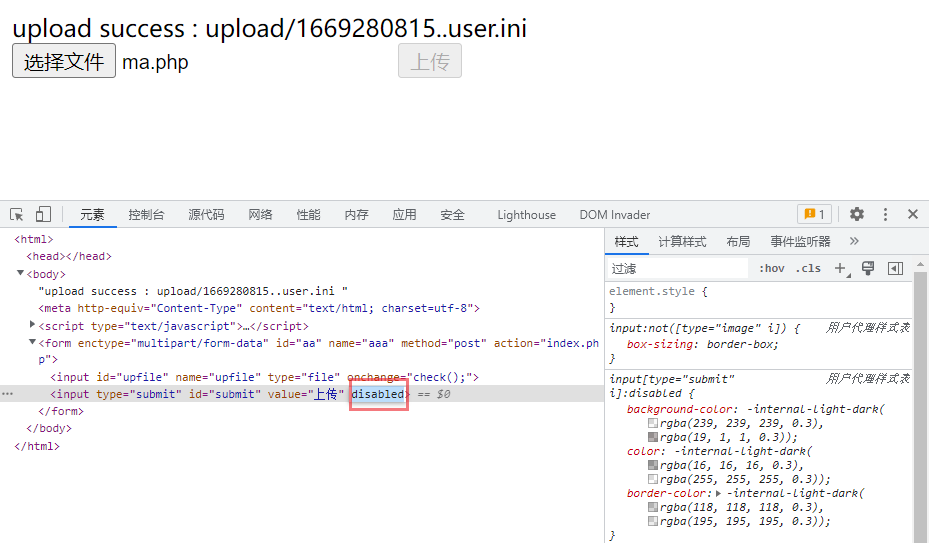
Task: Open the Lighthouse tab
Action: pyautogui.click(x=527, y=215)
